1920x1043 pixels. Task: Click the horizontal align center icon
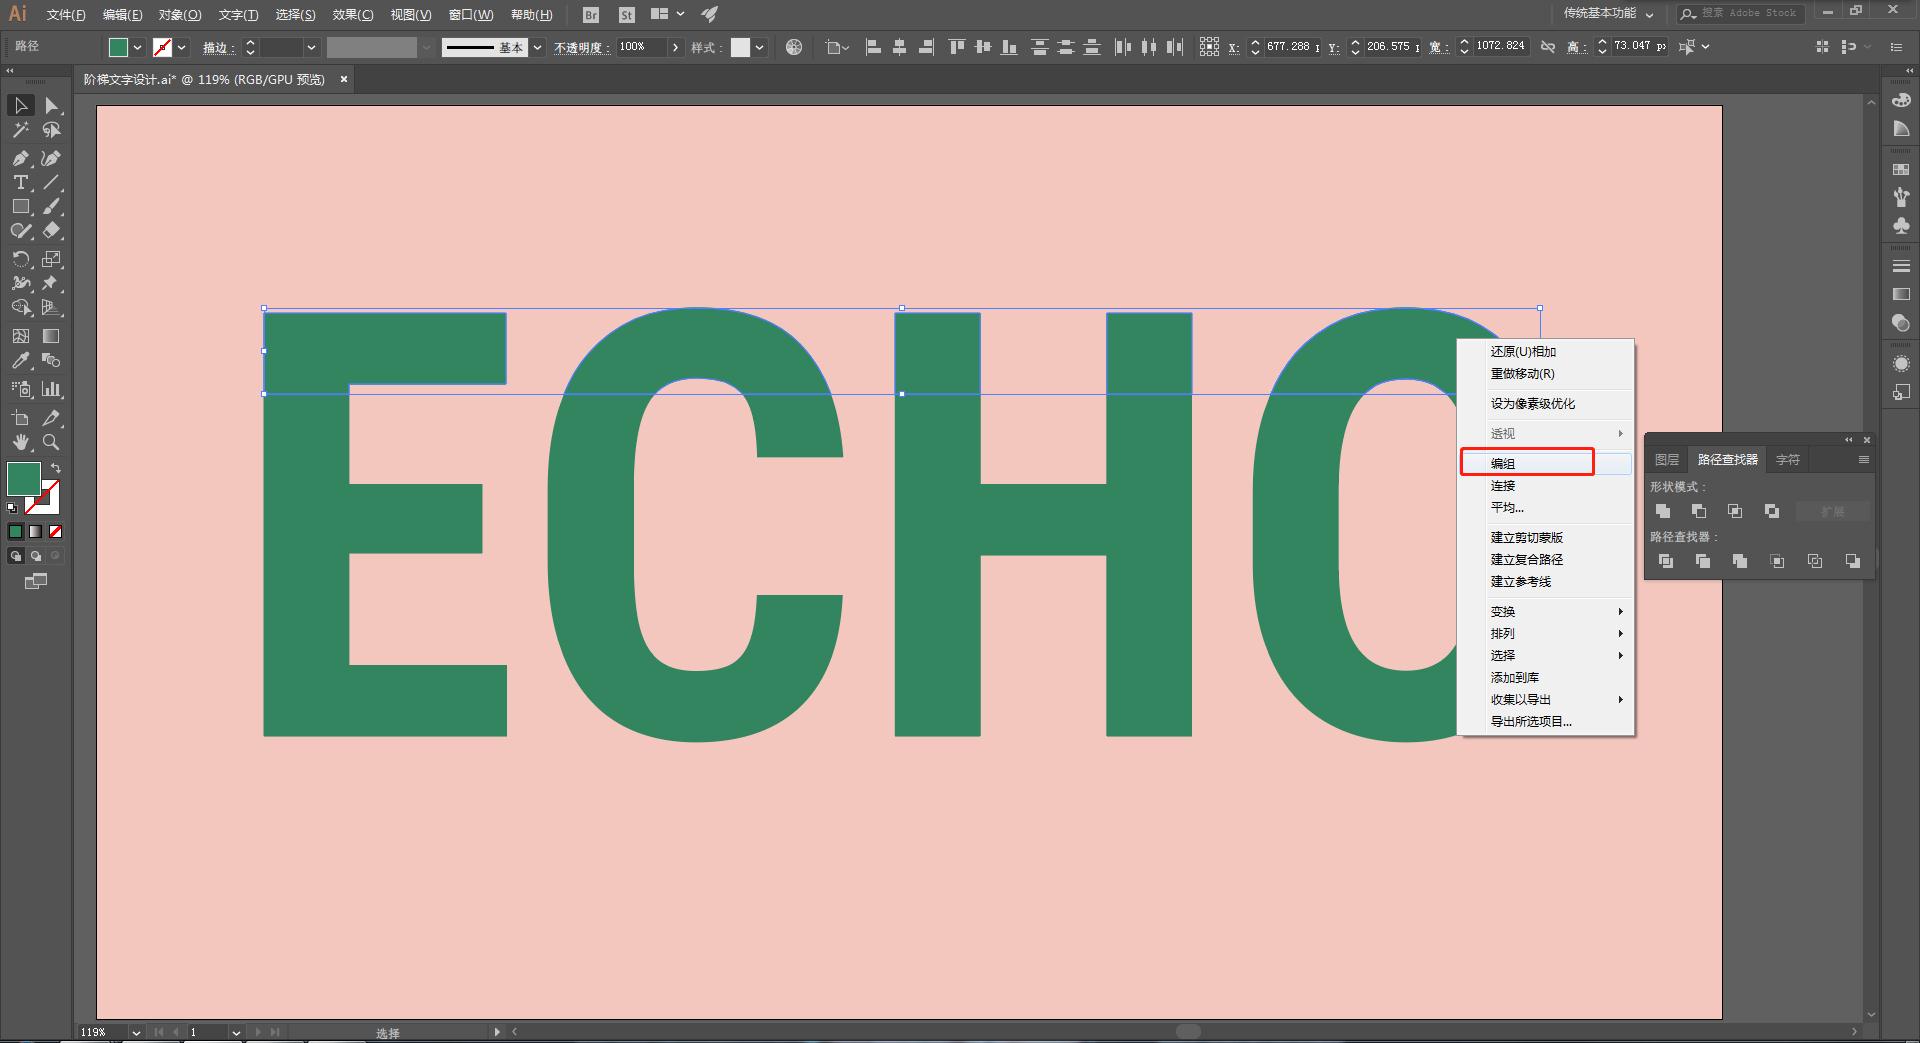[900, 47]
